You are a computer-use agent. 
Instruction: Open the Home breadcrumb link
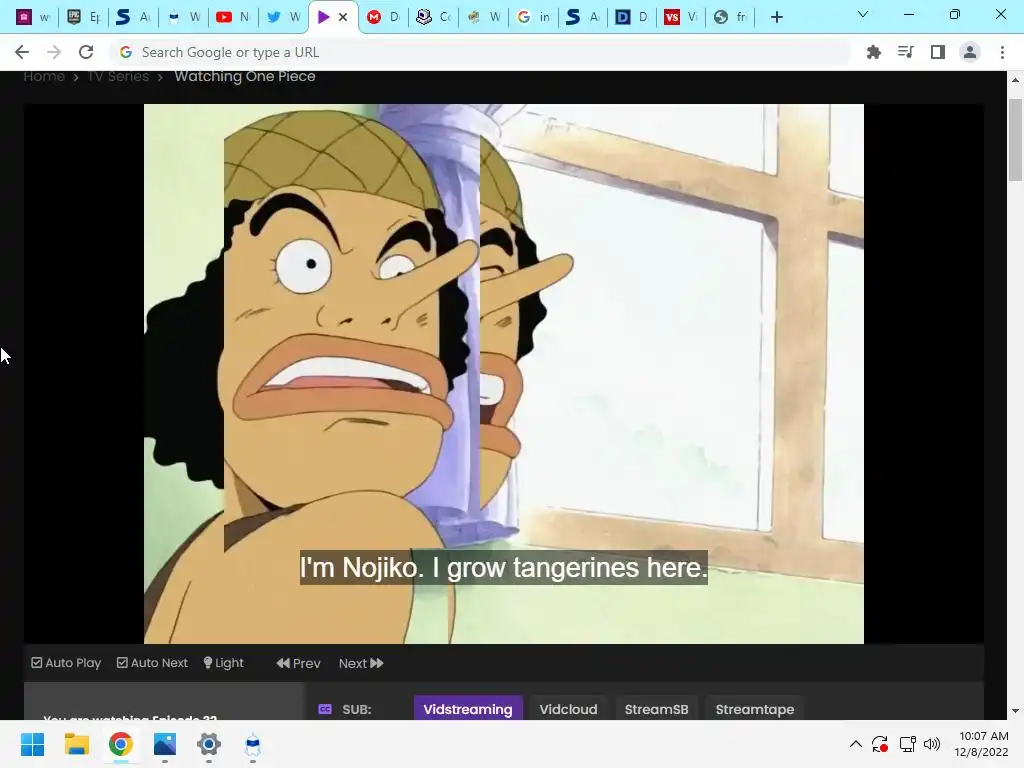pyautogui.click(x=44, y=76)
